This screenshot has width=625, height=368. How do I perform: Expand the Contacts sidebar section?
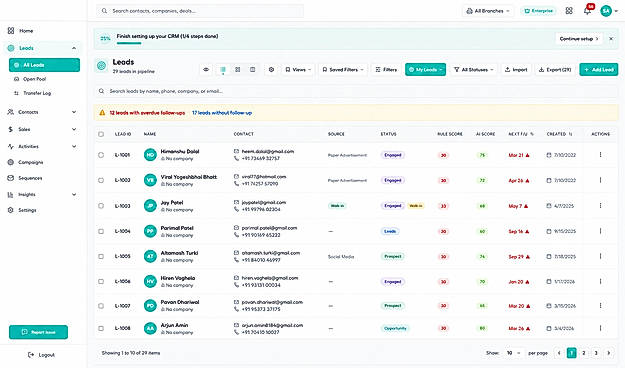74,112
